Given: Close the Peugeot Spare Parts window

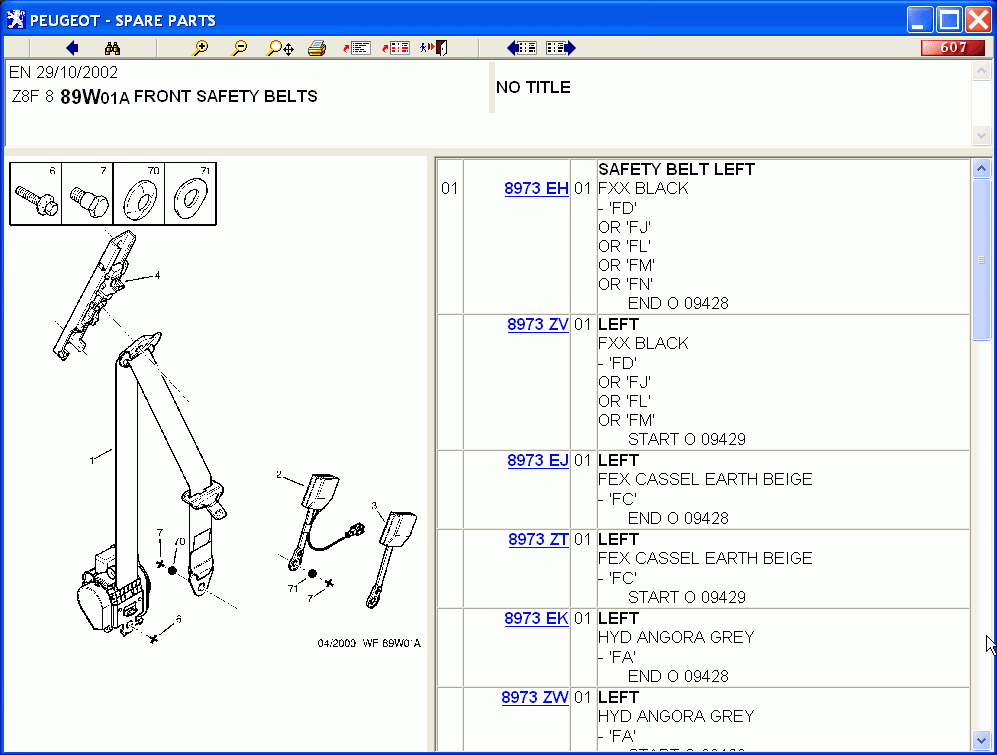Looking at the screenshot, I should [x=979, y=20].
